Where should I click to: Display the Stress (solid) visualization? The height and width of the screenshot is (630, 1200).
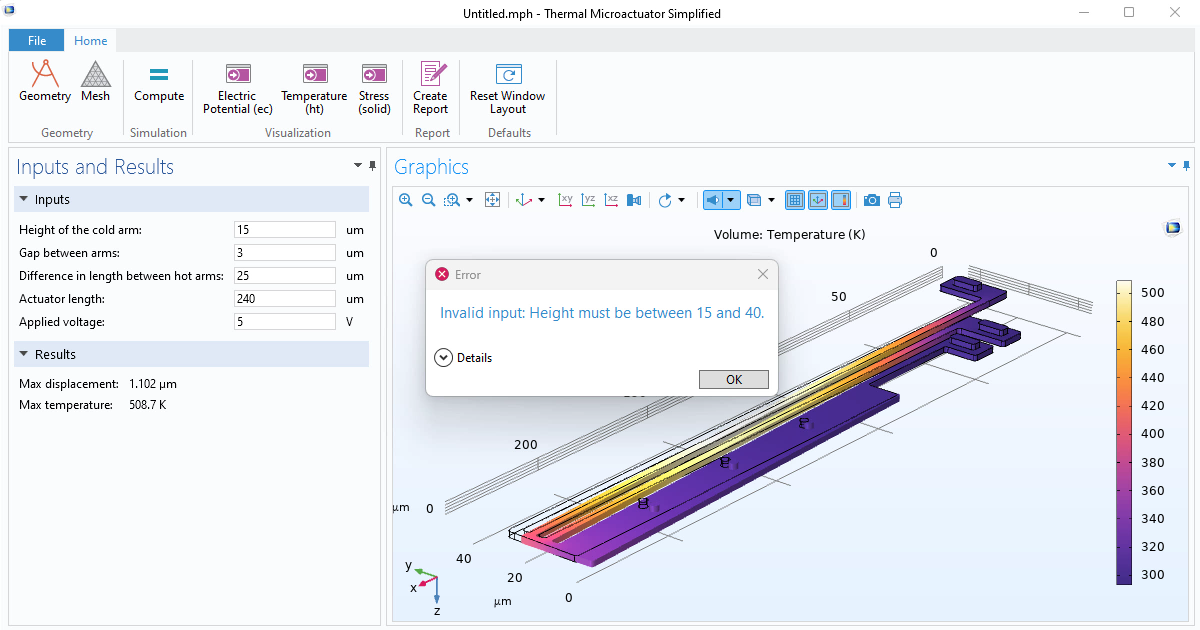374,88
